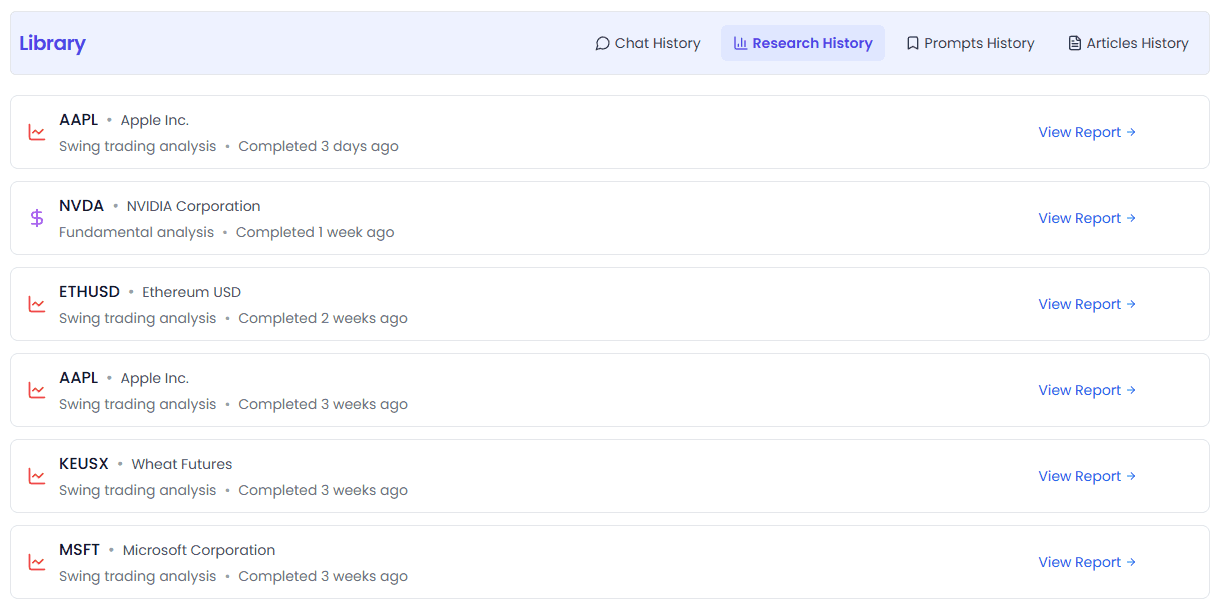Click "Completed 2 weeks ago" text
This screenshot has width=1224, height=606.
click(323, 318)
